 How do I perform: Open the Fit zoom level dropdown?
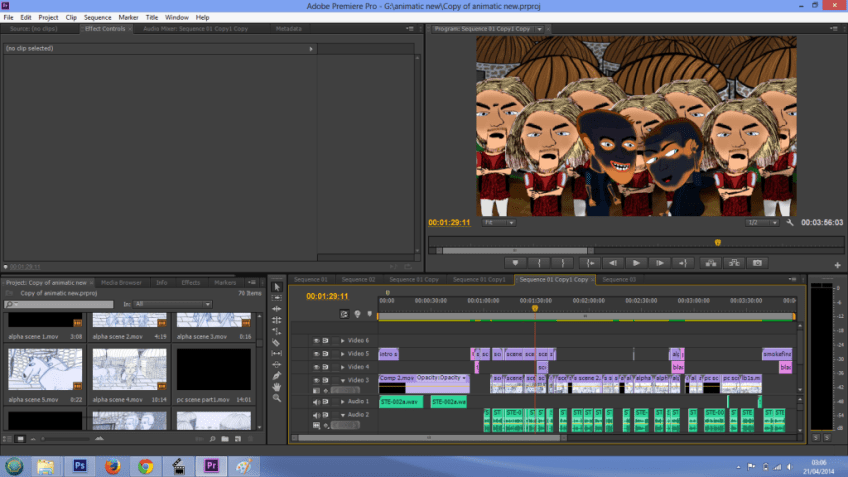[500, 223]
